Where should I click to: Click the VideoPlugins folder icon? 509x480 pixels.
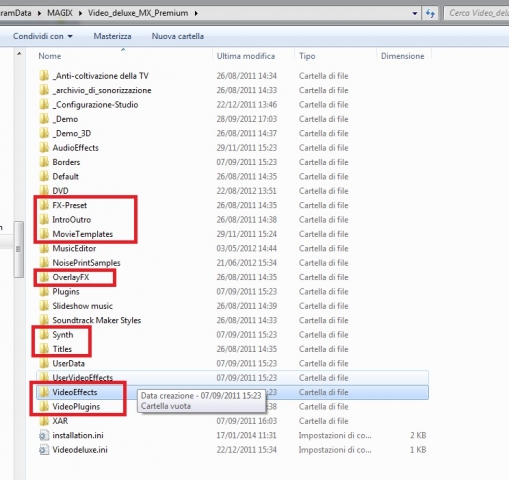click(44, 406)
